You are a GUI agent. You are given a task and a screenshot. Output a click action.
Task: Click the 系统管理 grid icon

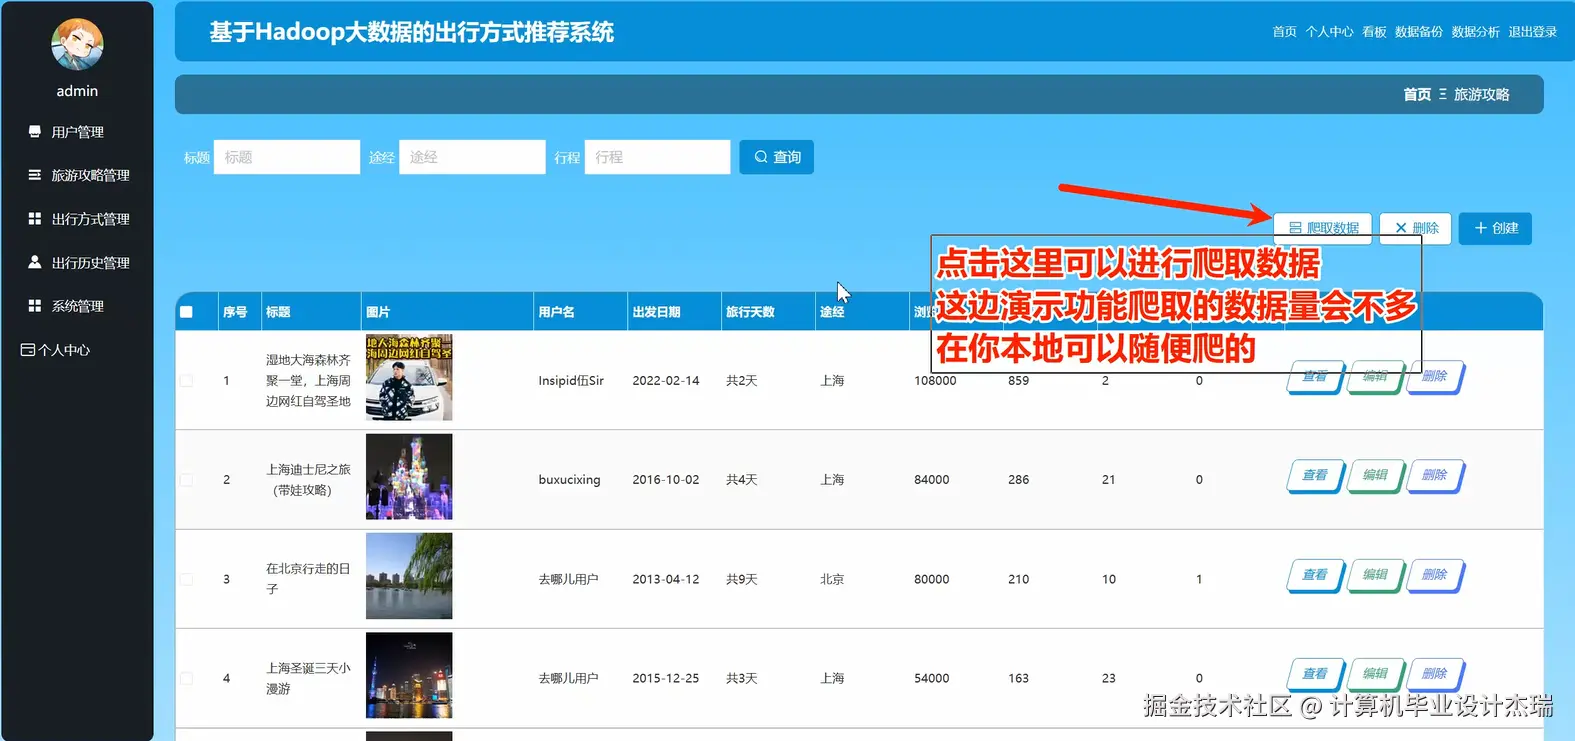pyautogui.click(x=35, y=306)
